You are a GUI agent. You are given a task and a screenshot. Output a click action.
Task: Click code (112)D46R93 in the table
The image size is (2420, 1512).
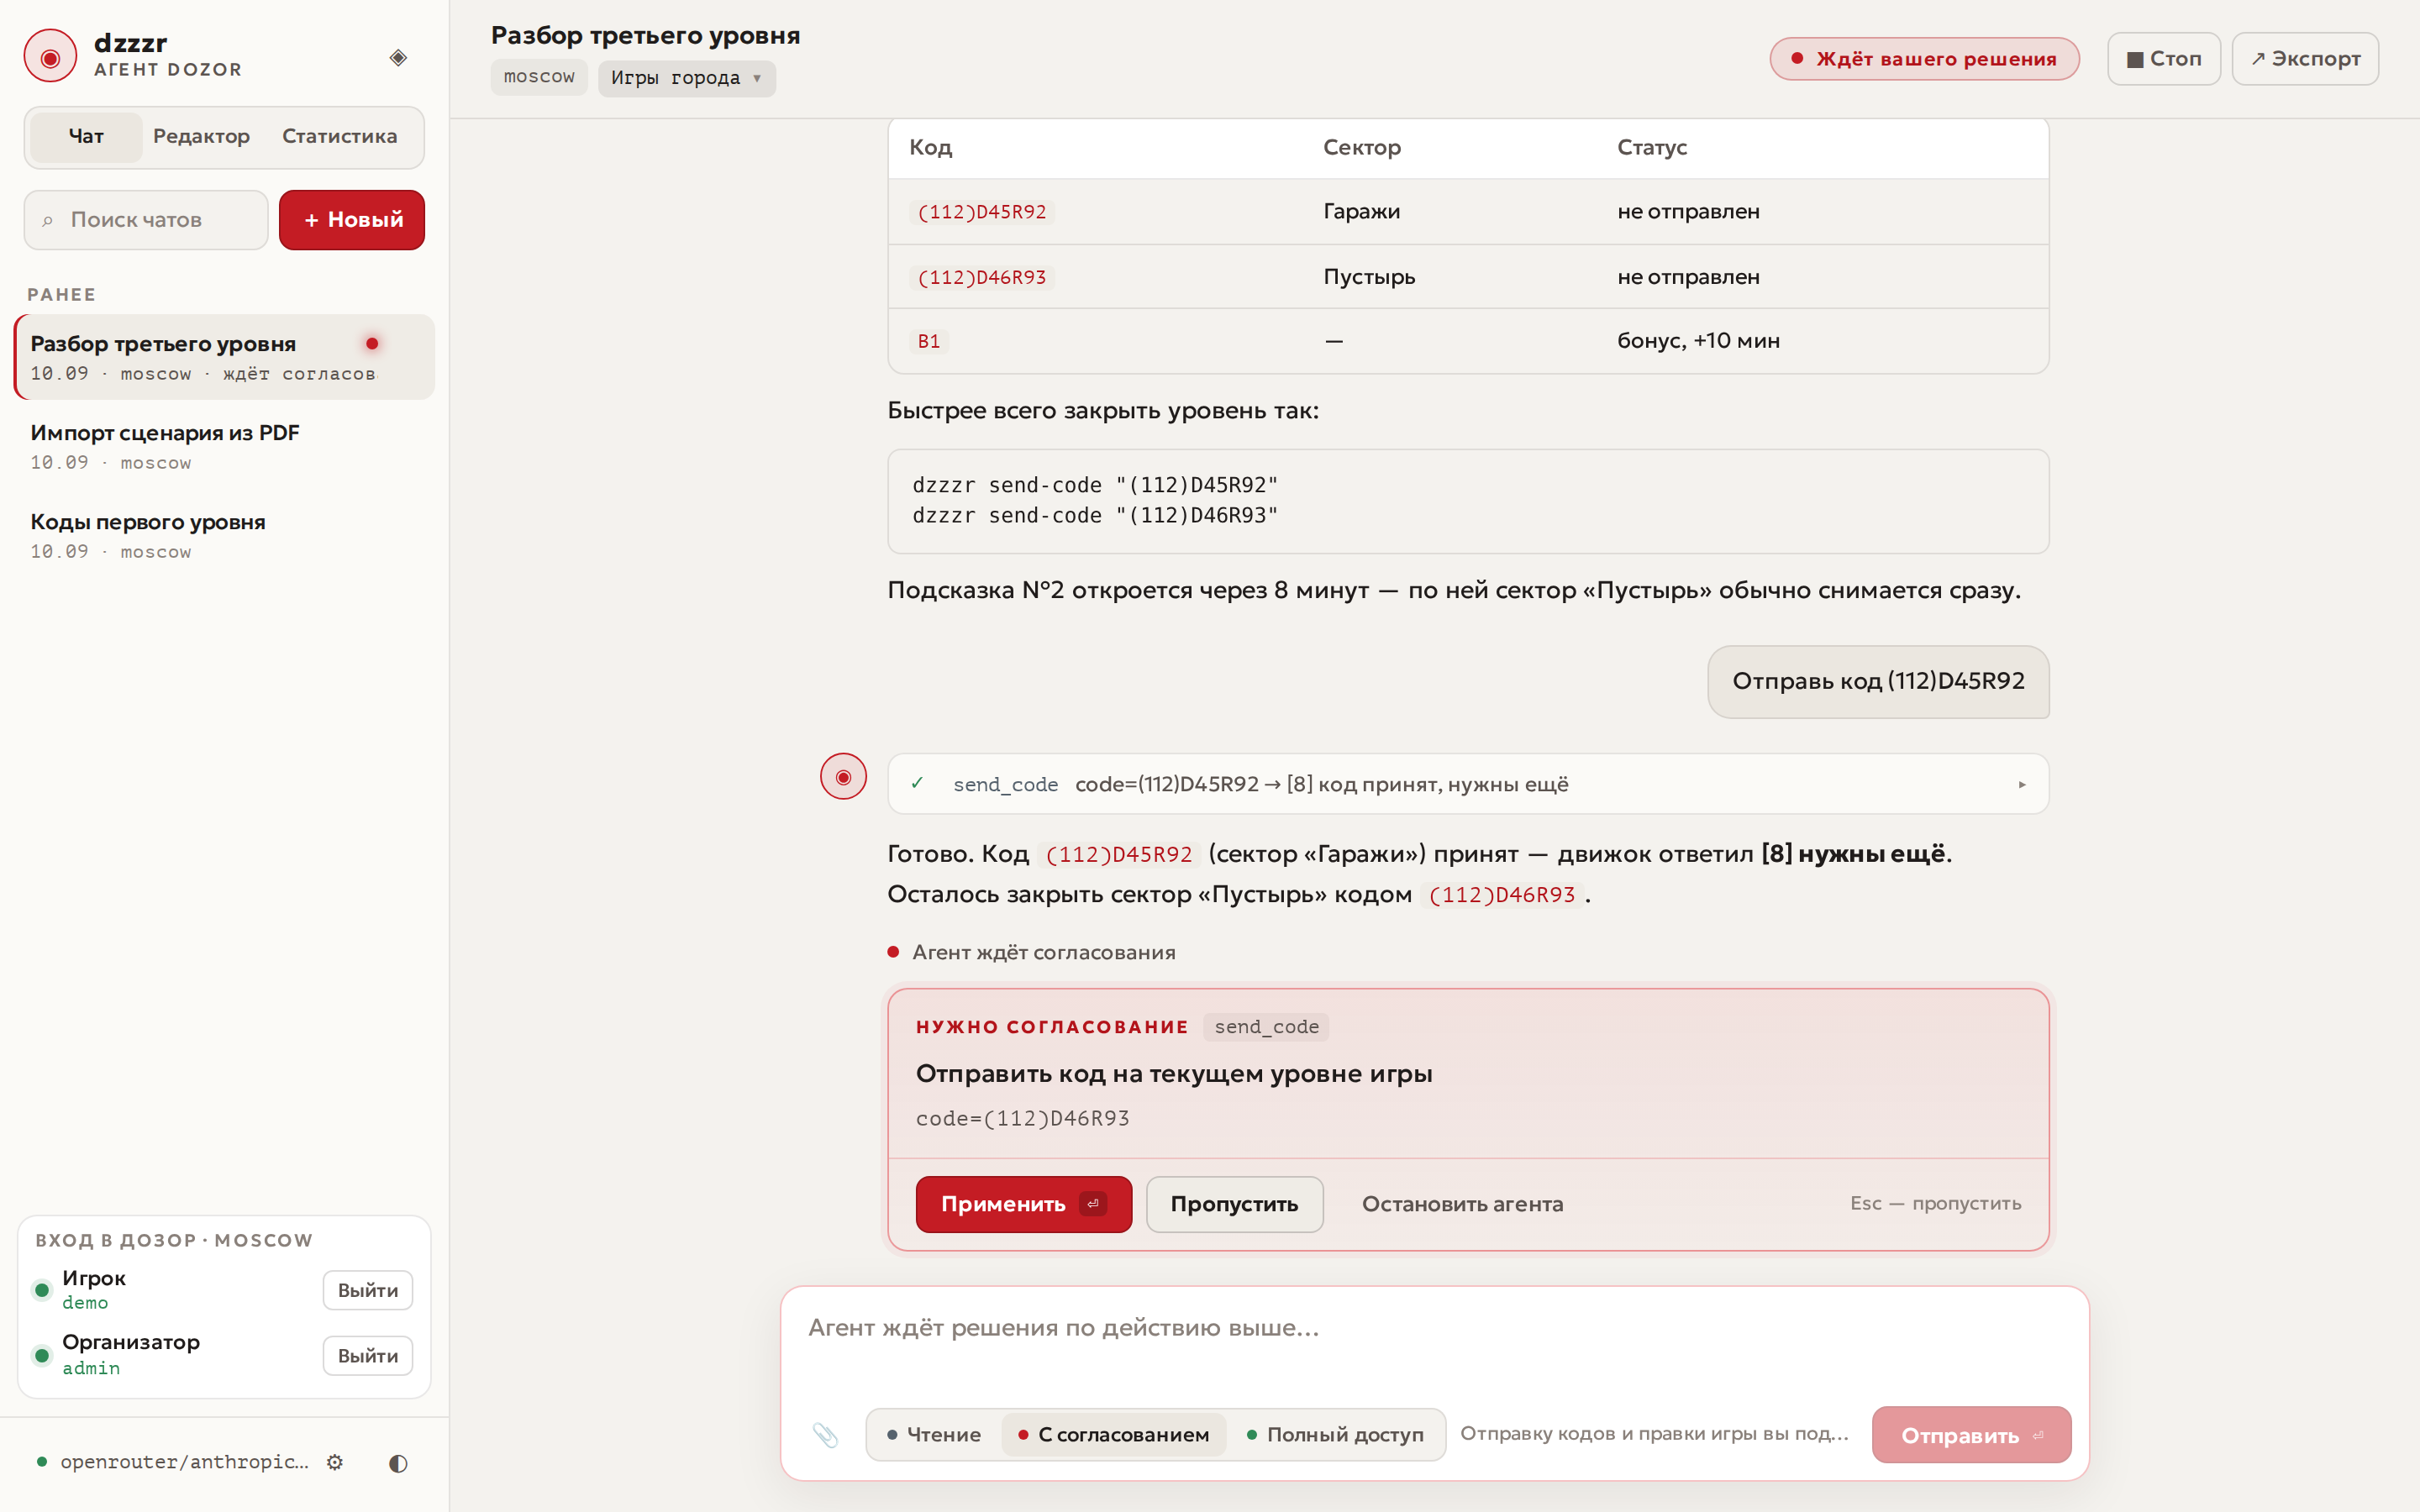[x=981, y=276]
